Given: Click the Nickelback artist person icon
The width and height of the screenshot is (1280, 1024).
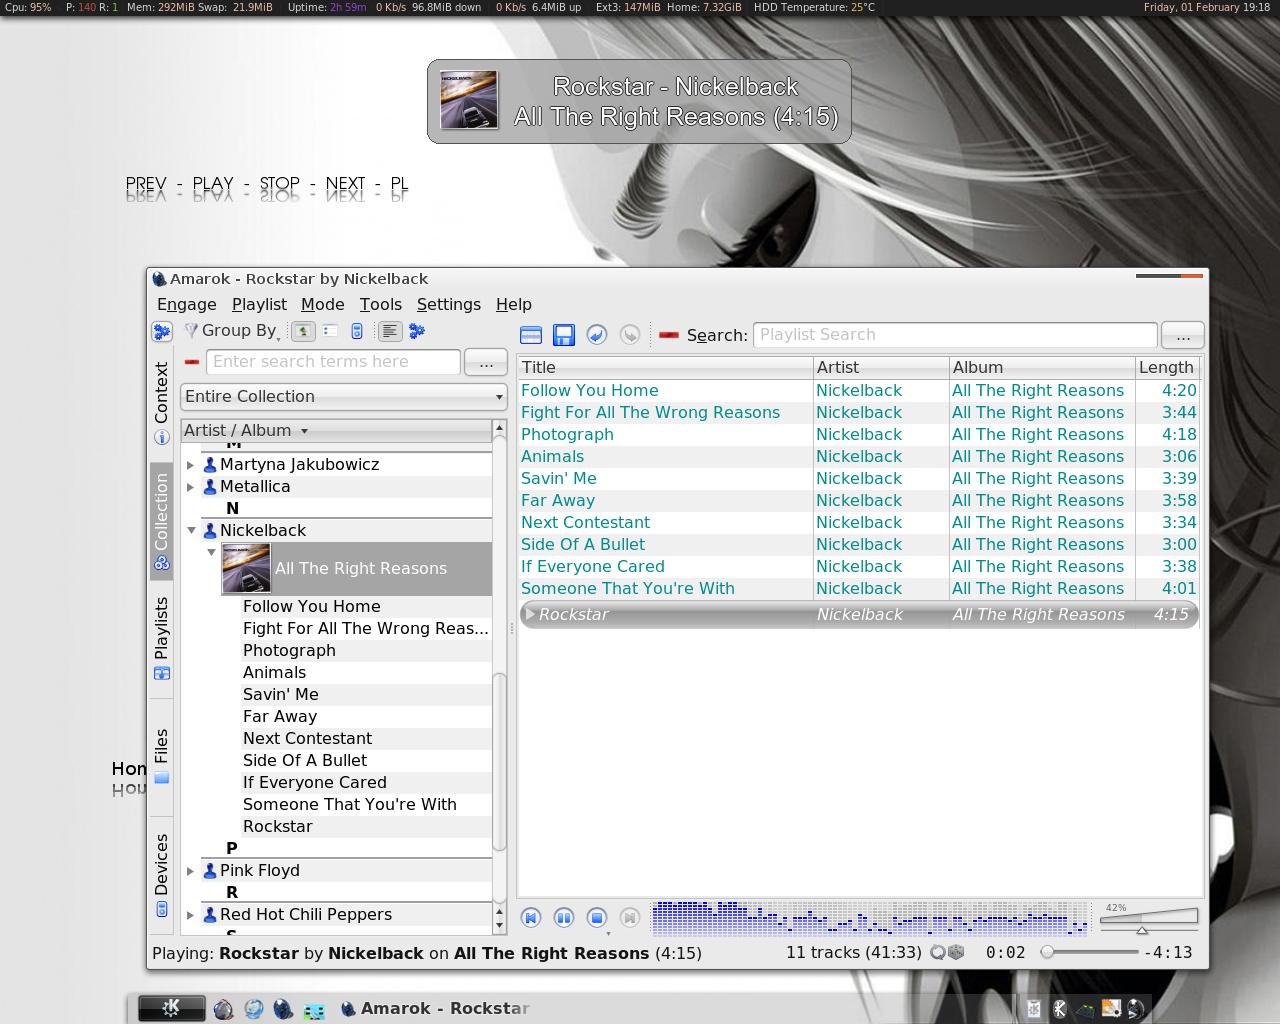Looking at the screenshot, I should click(210, 531).
